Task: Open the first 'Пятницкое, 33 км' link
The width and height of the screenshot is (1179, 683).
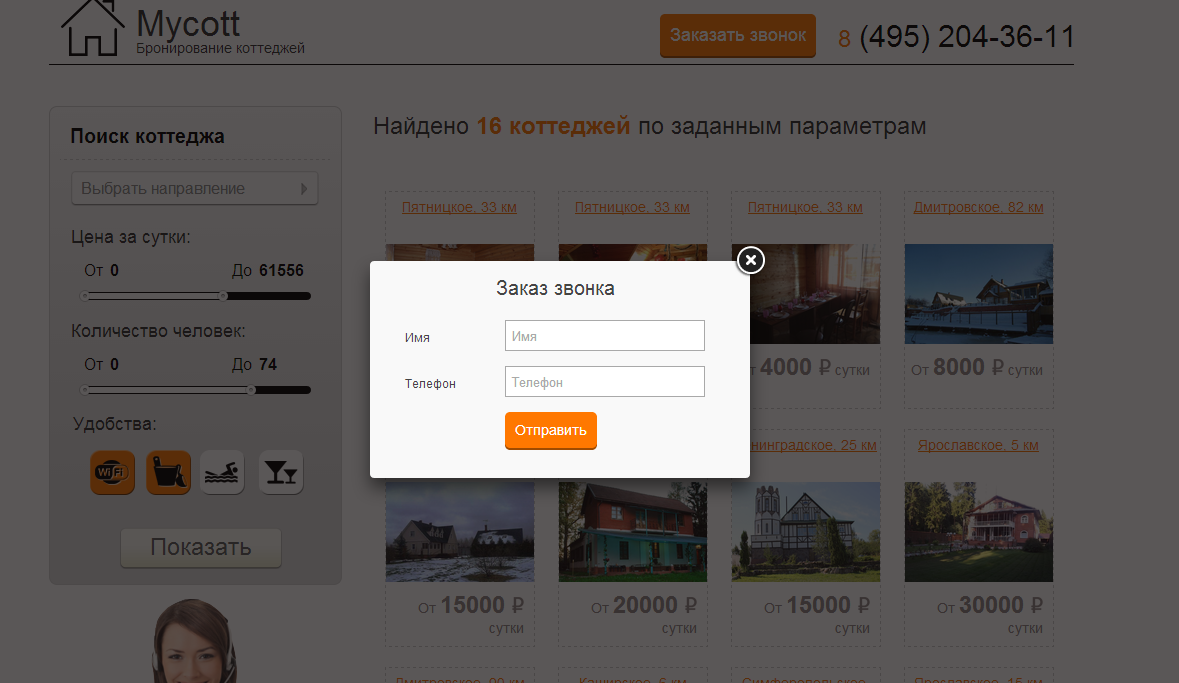Action: (459, 207)
